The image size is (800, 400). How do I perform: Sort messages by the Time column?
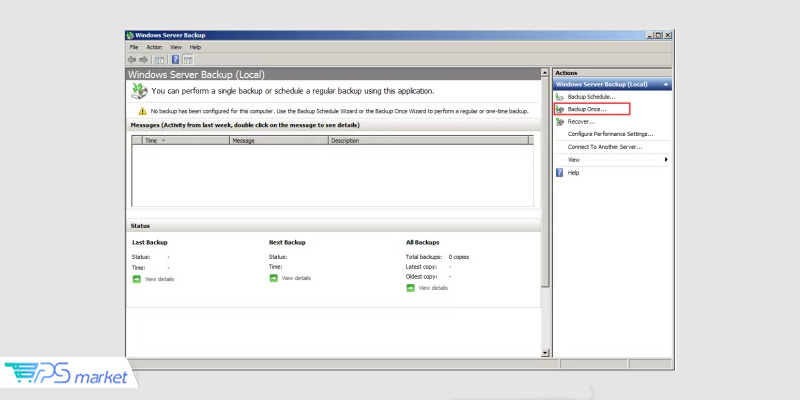[155, 141]
